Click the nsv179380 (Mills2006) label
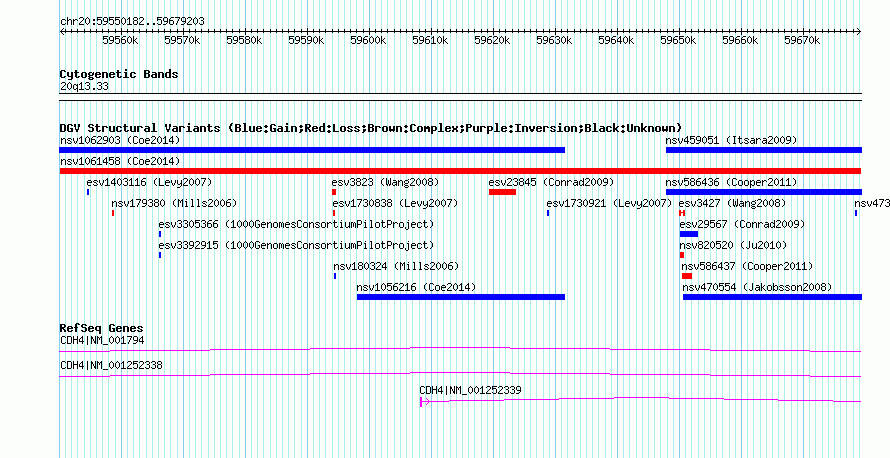Image resolution: width=890 pixels, height=458 pixels. (x=174, y=203)
